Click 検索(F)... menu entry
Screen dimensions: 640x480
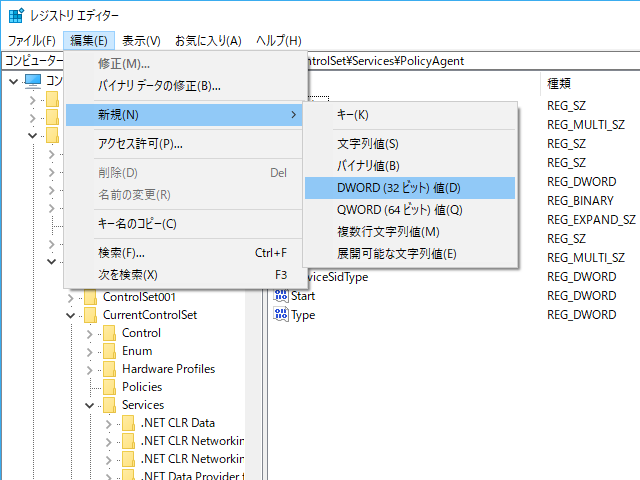click(184, 253)
